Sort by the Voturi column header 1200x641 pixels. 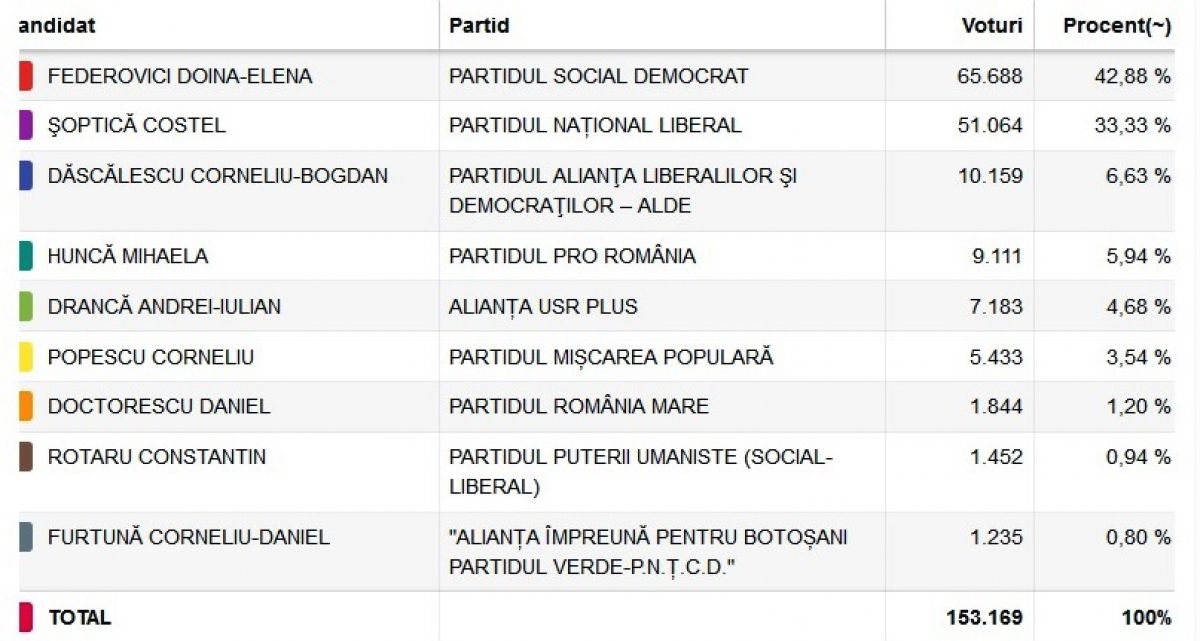991,26
